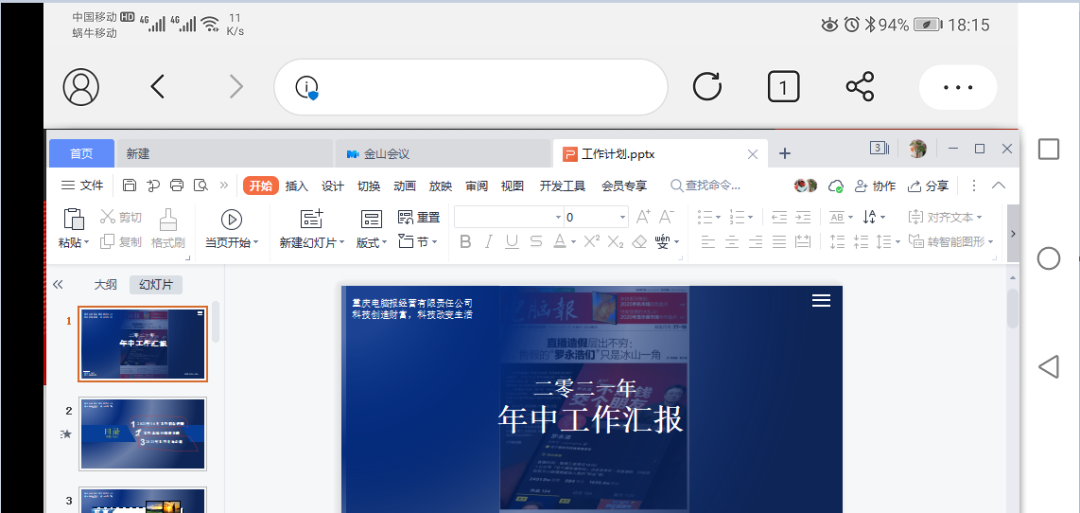Viewport: 1080px width, 513px height.
Task: Align text left
Action: pos(708,242)
